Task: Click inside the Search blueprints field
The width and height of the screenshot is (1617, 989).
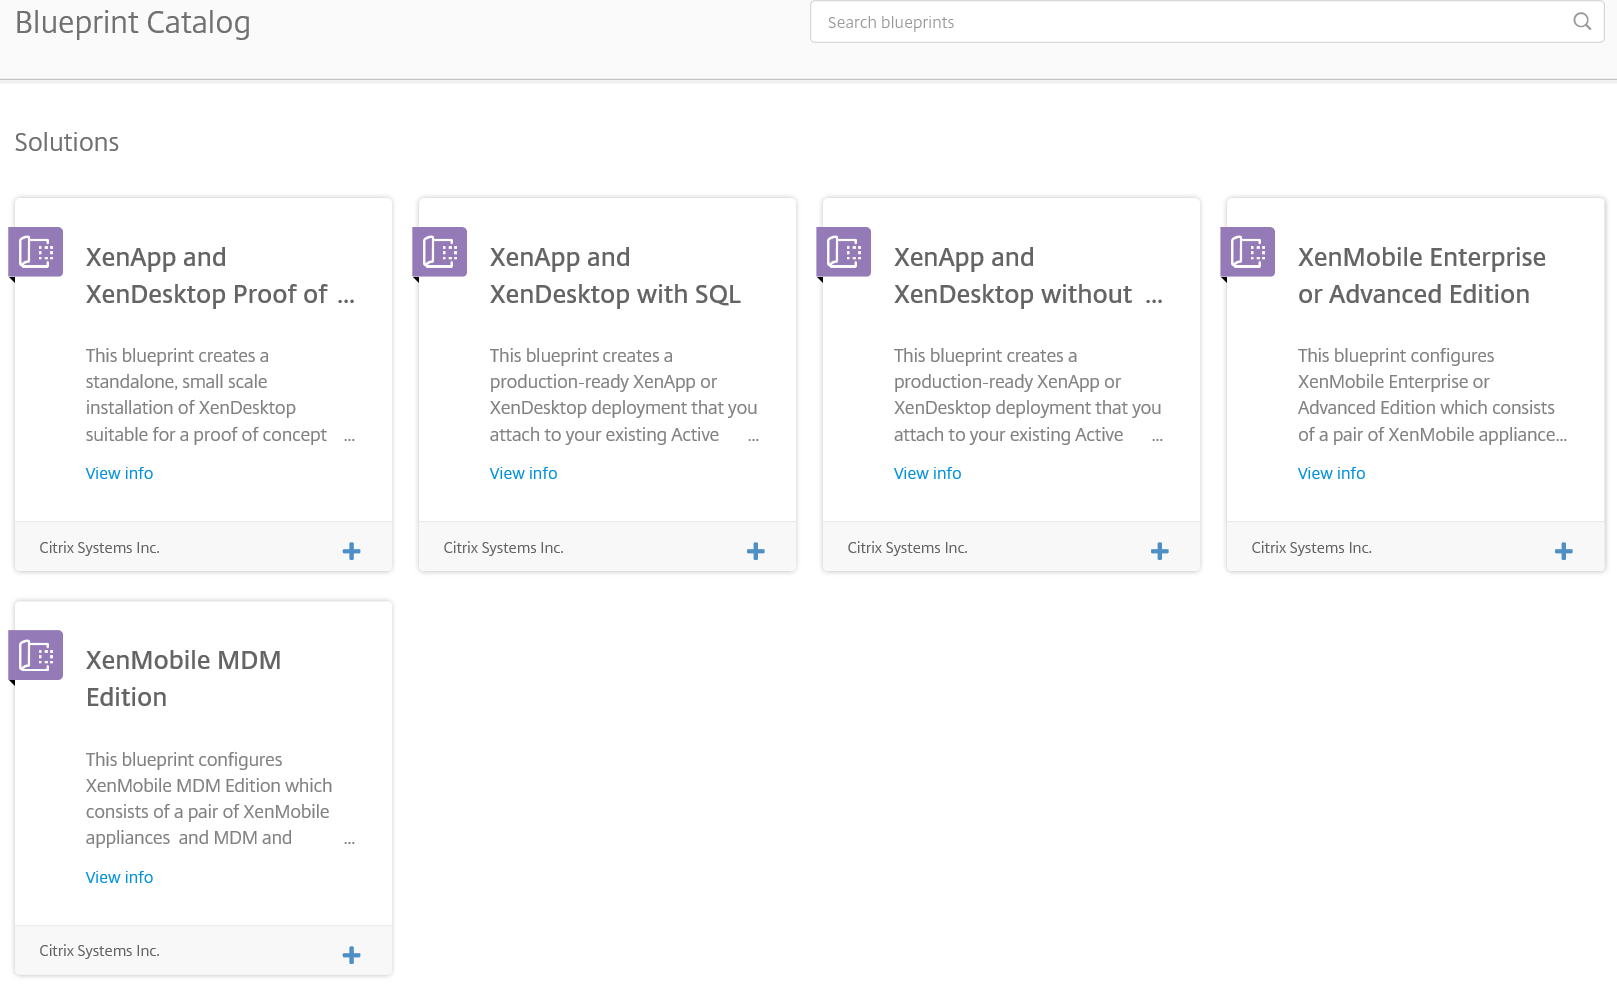Action: coord(1190,22)
